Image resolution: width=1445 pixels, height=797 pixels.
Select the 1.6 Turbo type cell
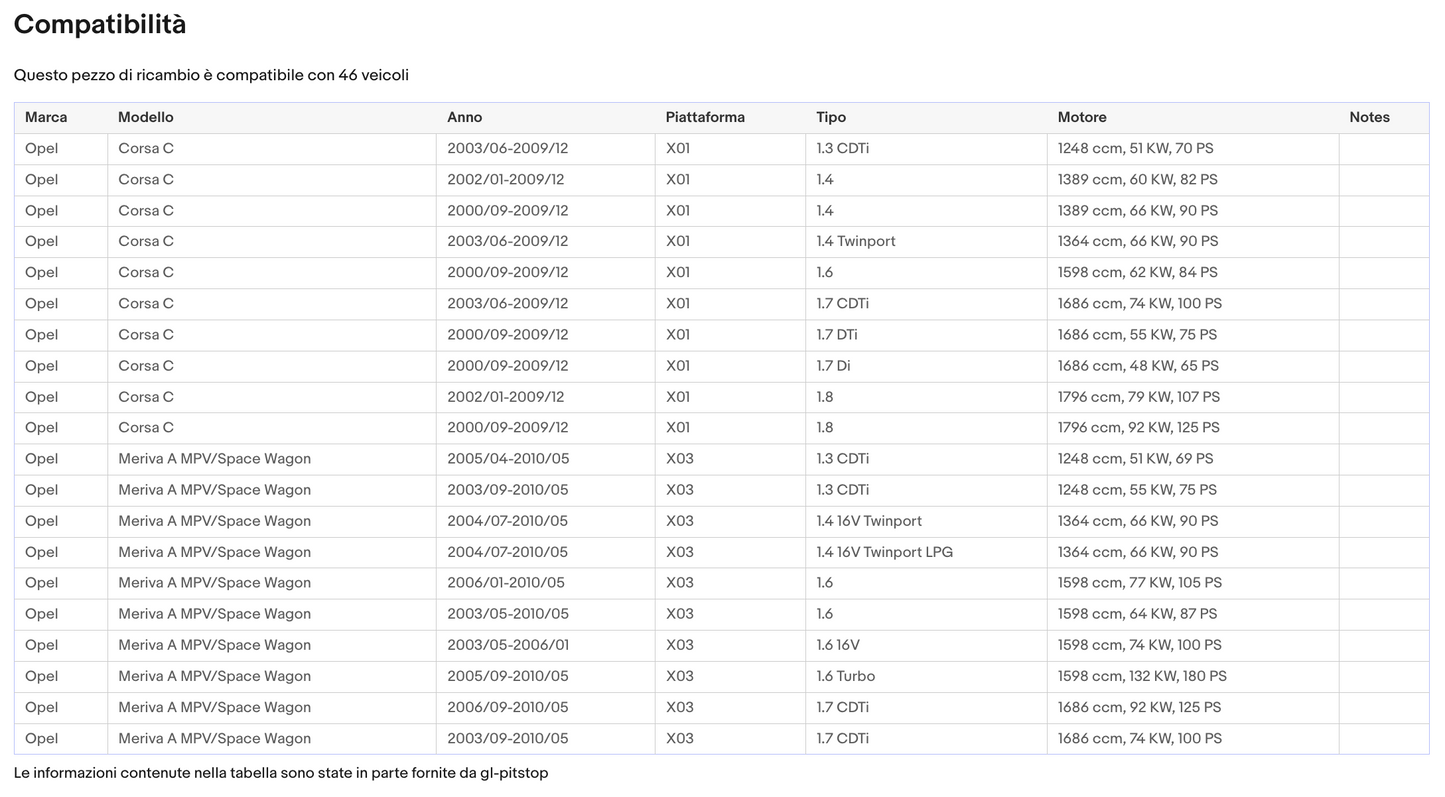[845, 676]
